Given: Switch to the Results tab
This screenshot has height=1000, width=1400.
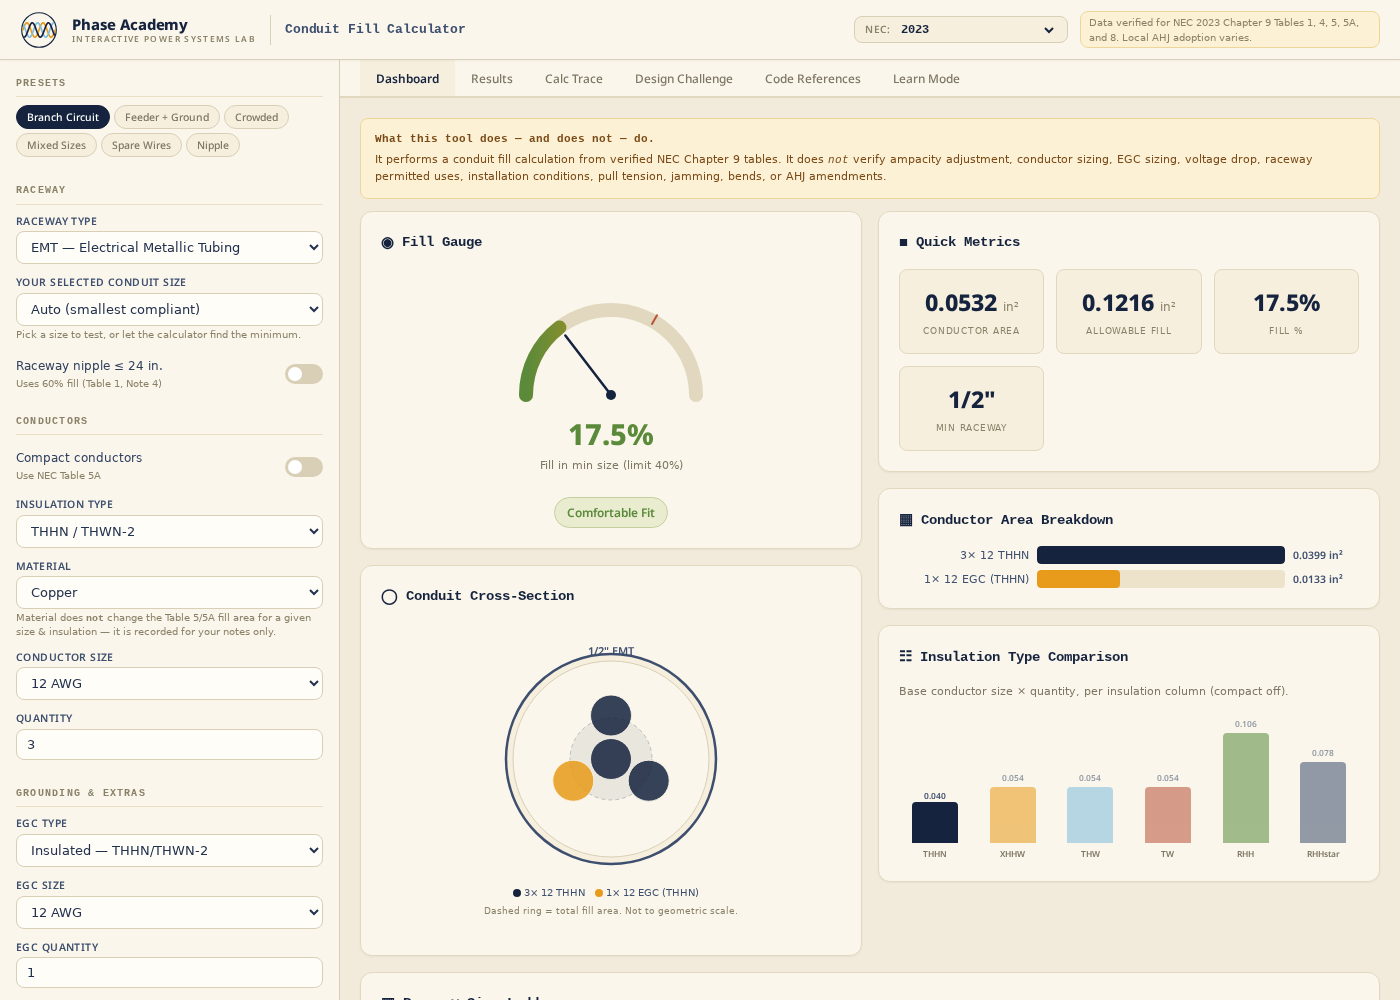Looking at the screenshot, I should pyautogui.click(x=492, y=79).
